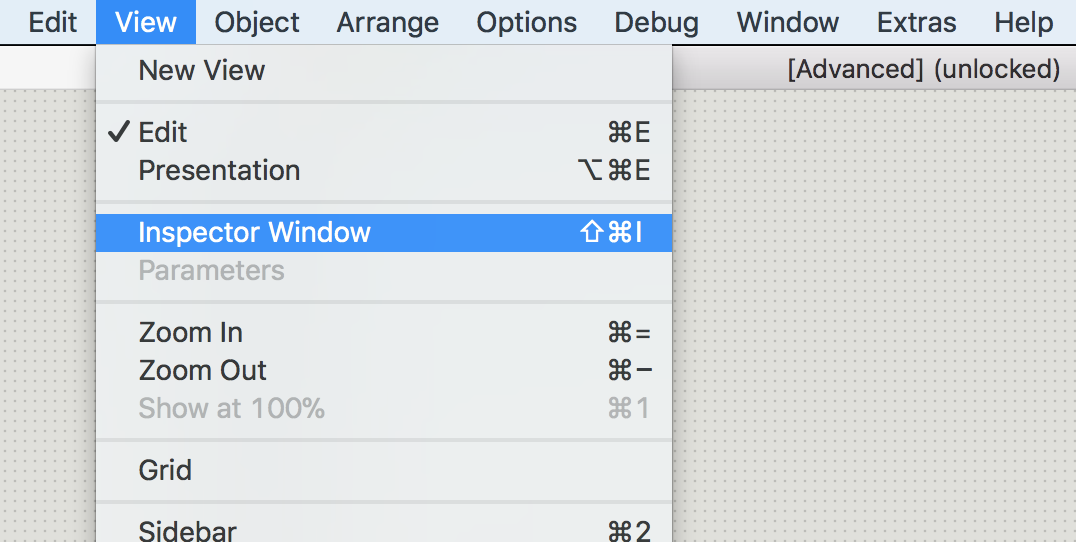The height and width of the screenshot is (542, 1076).
Task: Select Zoom In menu entry
Action: [x=384, y=333]
